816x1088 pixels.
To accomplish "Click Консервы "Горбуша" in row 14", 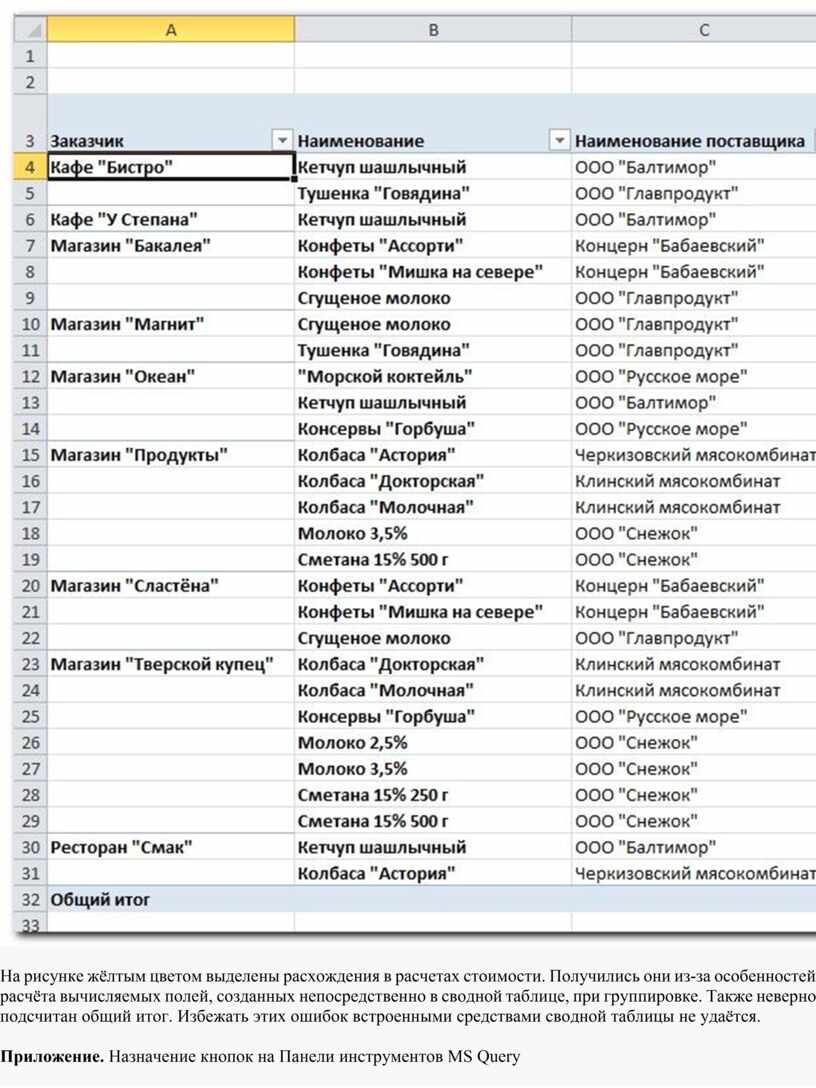I will tap(433, 429).
